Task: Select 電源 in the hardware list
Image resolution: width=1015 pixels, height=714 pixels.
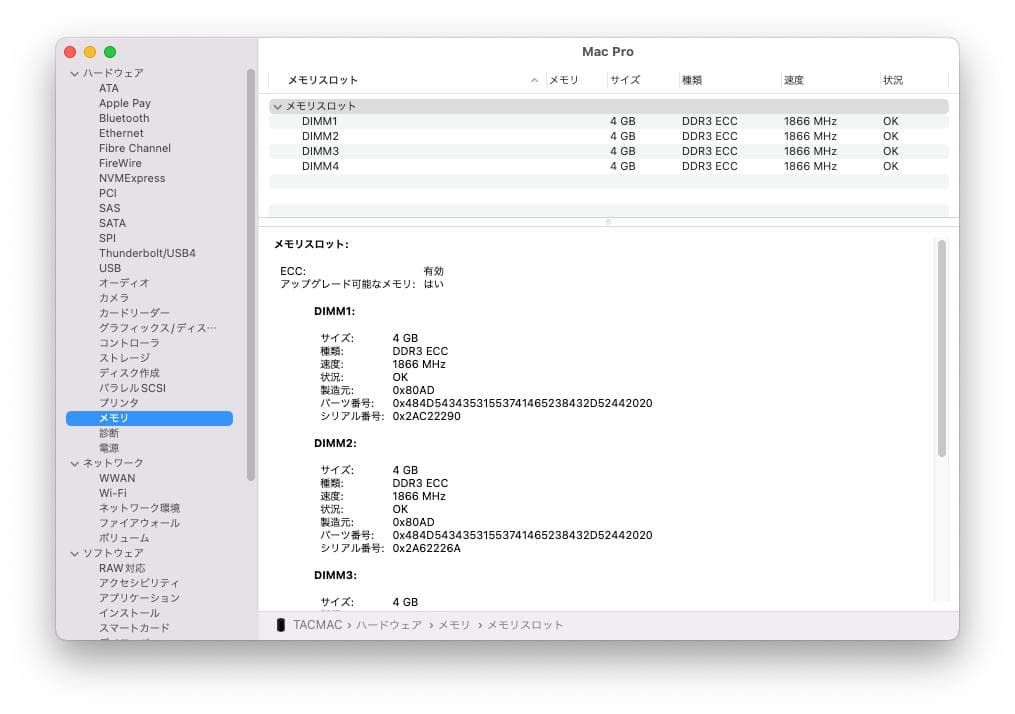Action: point(108,448)
